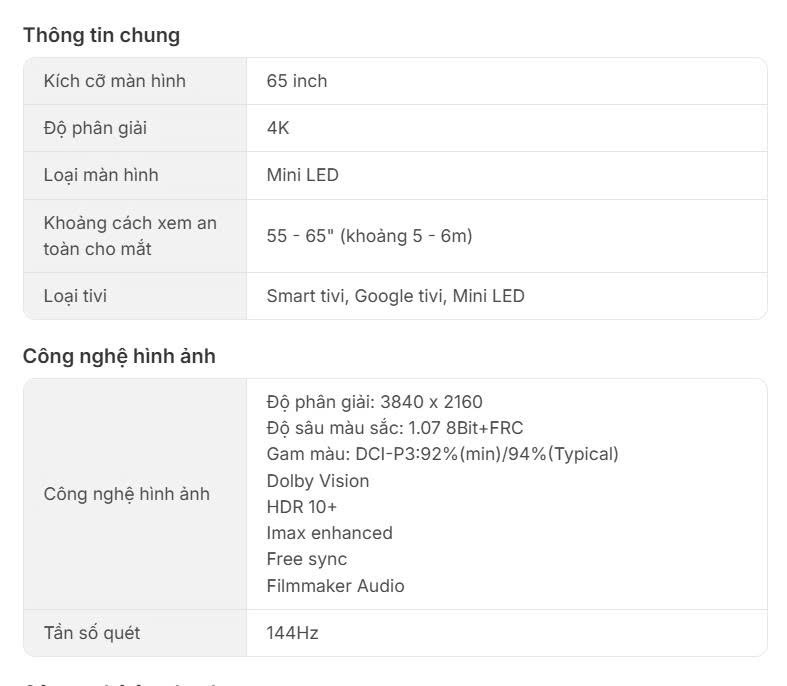Select the "4K" resolution value
The image size is (787, 686).
click(x=278, y=128)
